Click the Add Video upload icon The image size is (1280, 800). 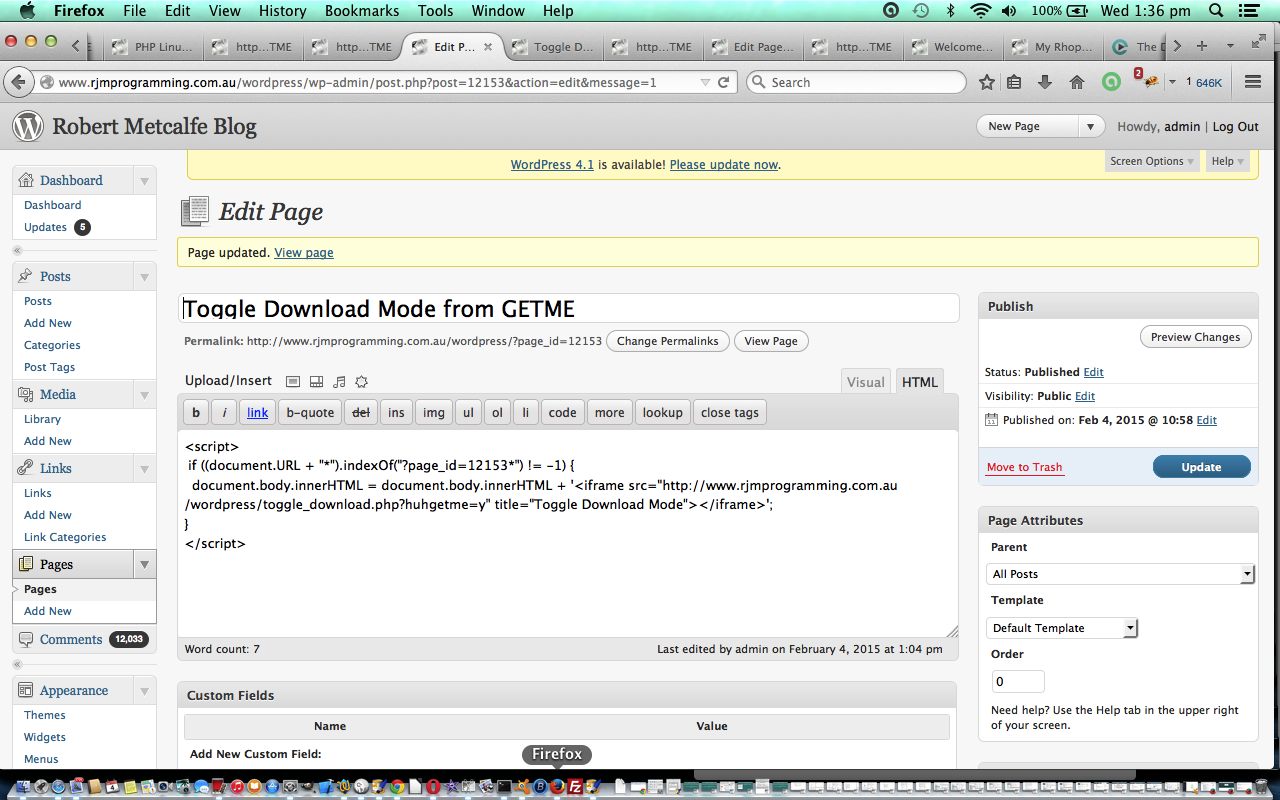pyautogui.click(x=316, y=381)
